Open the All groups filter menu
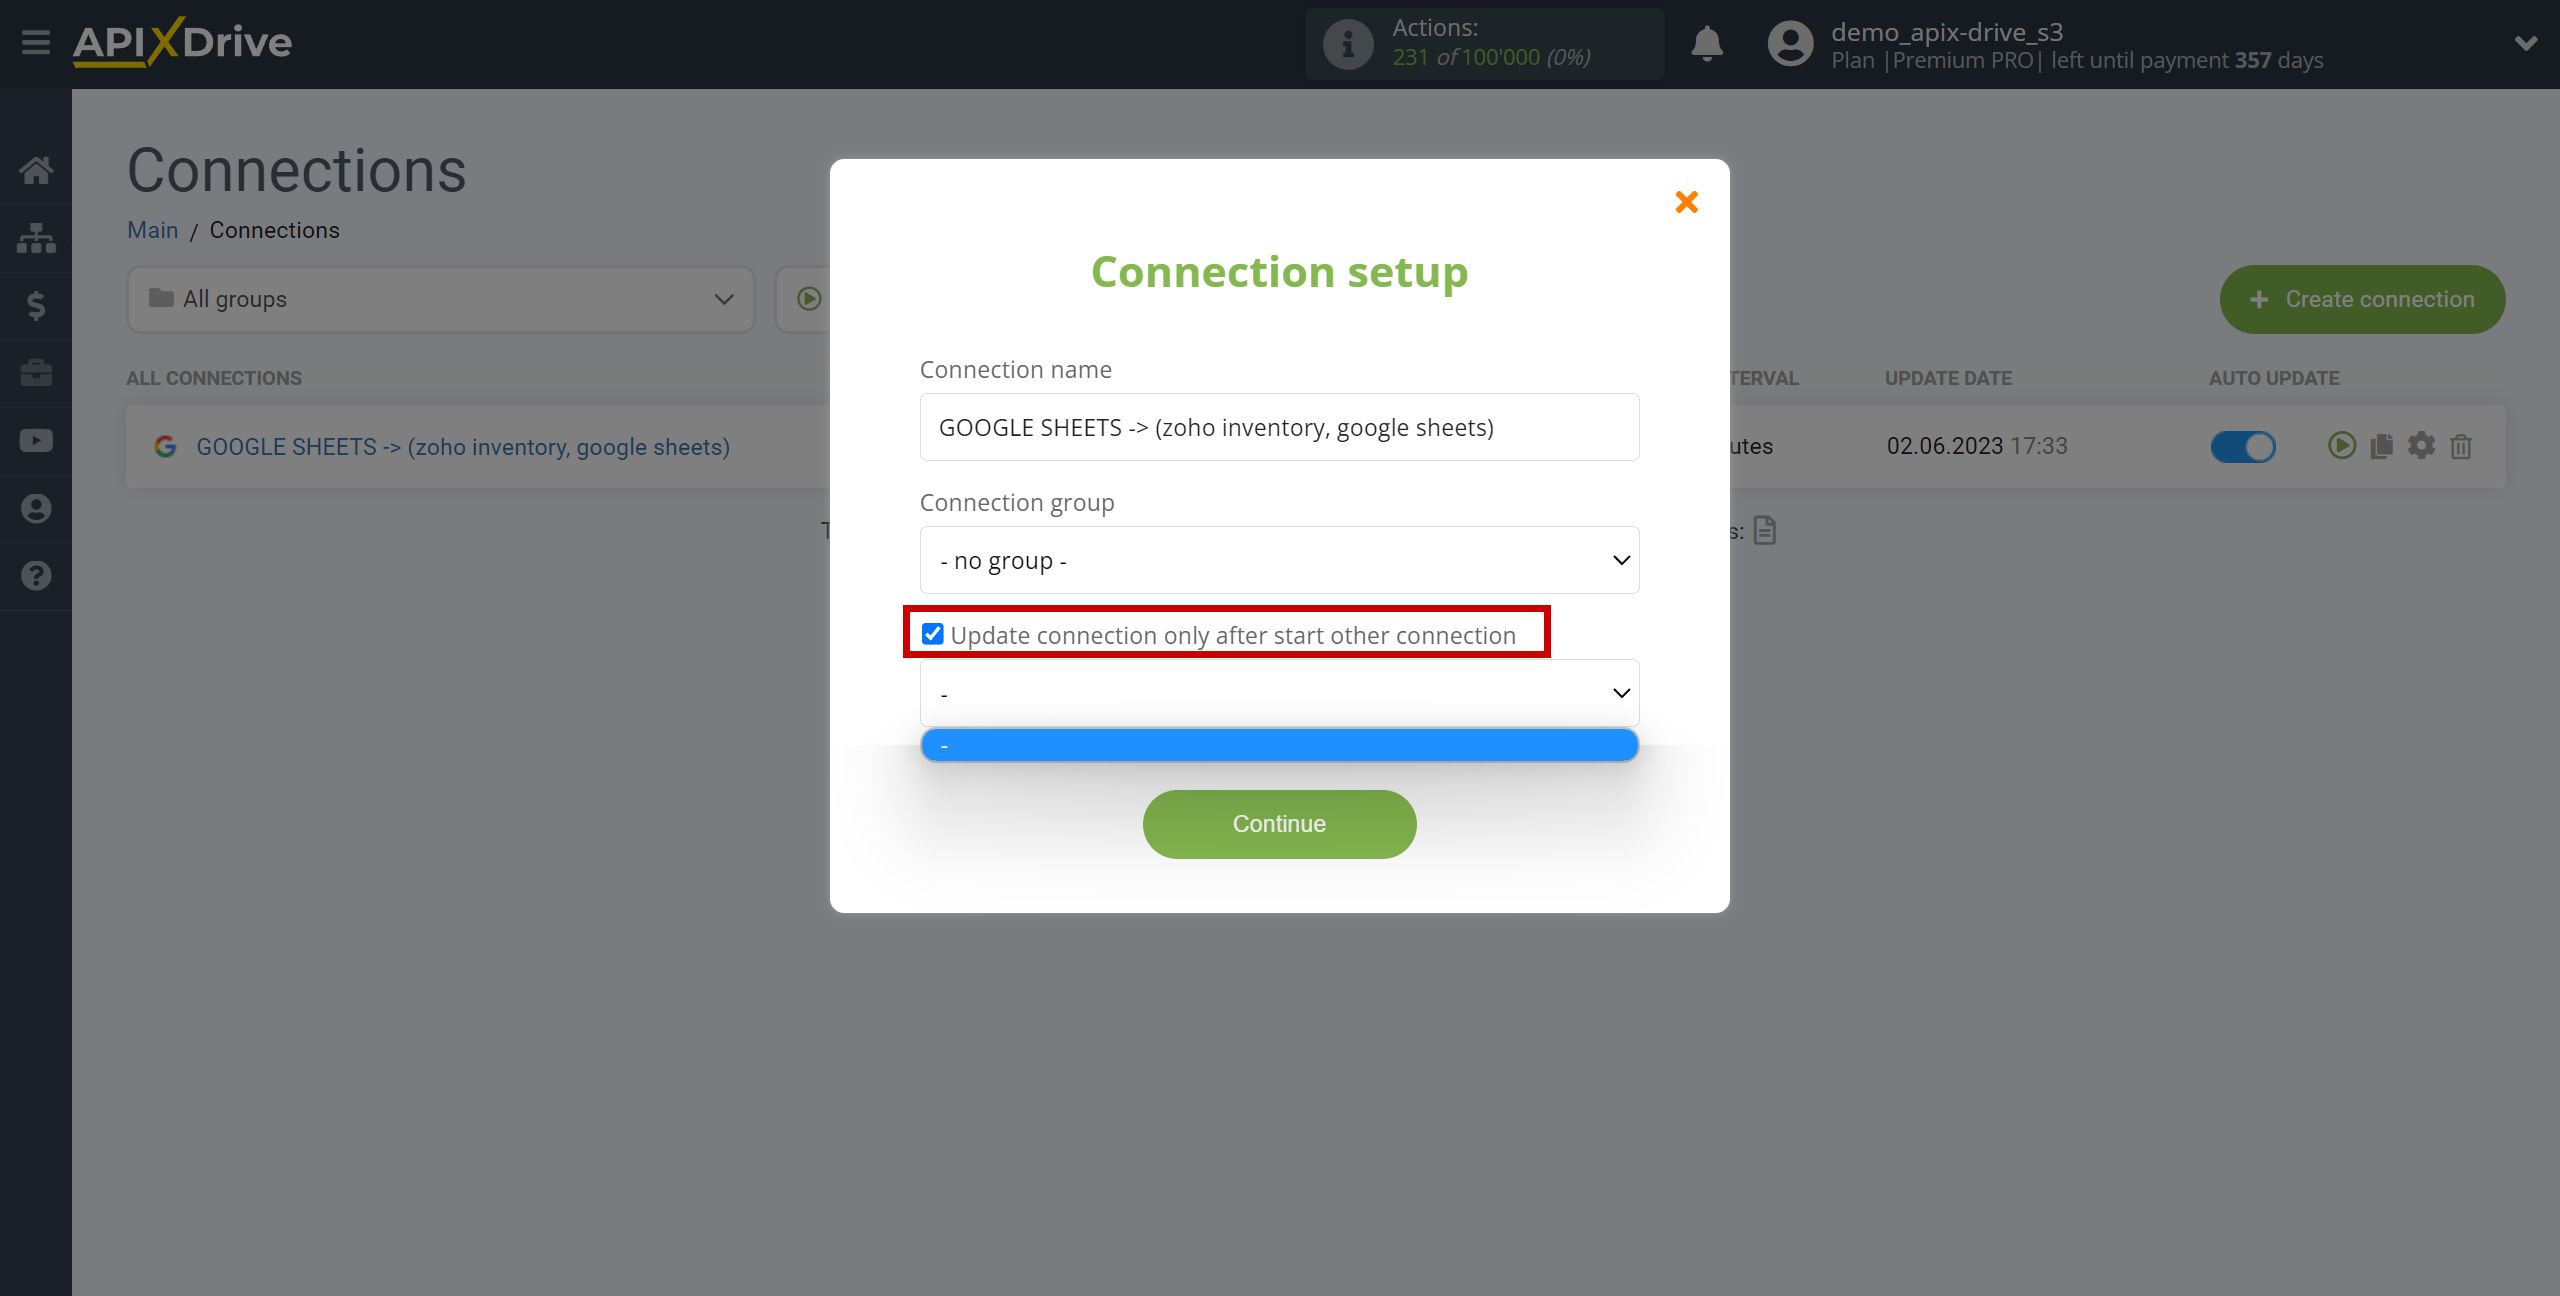 pos(436,299)
